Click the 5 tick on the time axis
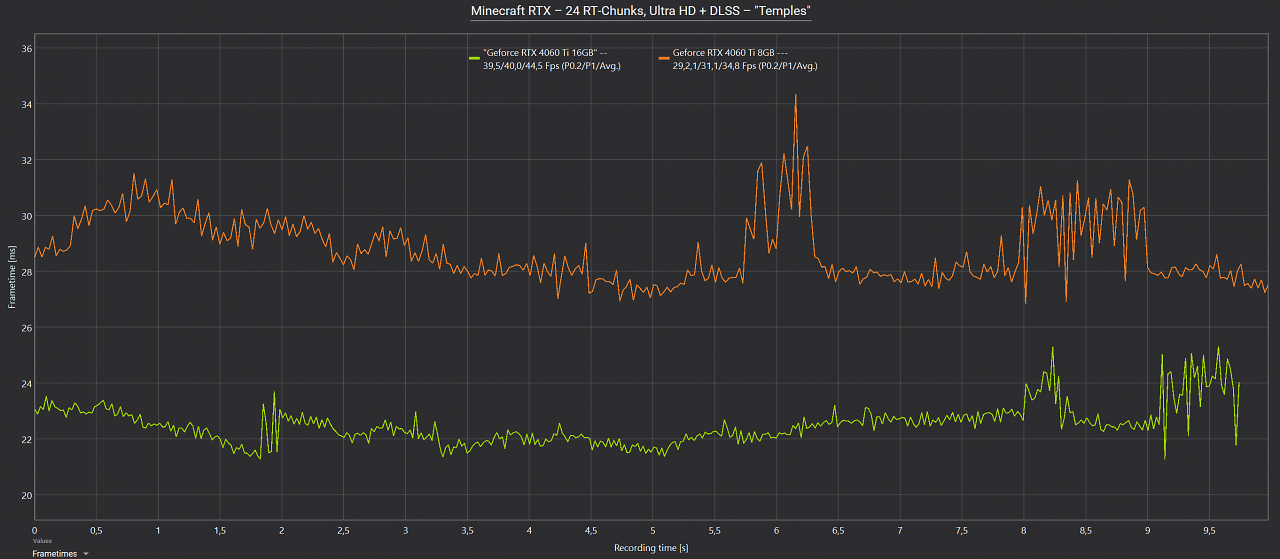Image resolution: width=1280 pixels, height=559 pixels. pos(653,529)
